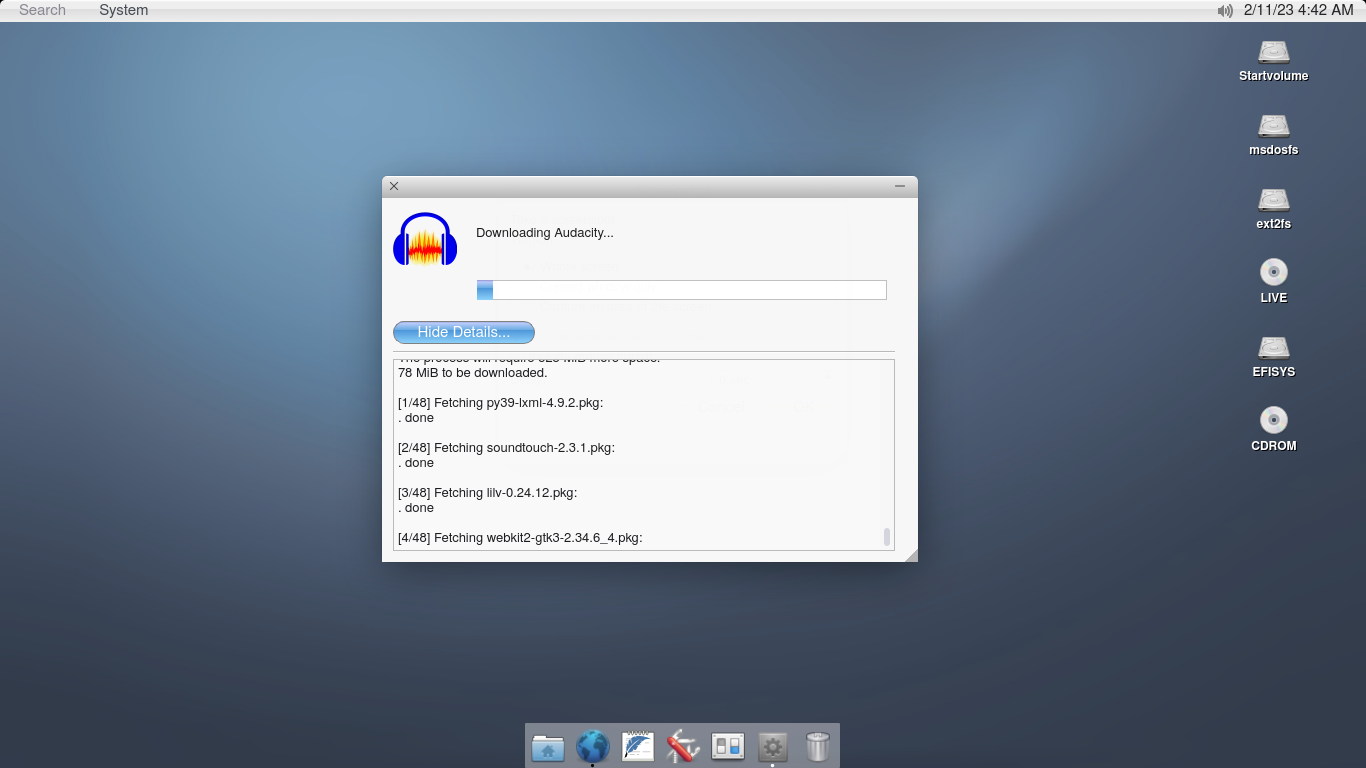Click the Search field in the menu bar
This screenshot has width=1366, height=768.
[43, 10]
